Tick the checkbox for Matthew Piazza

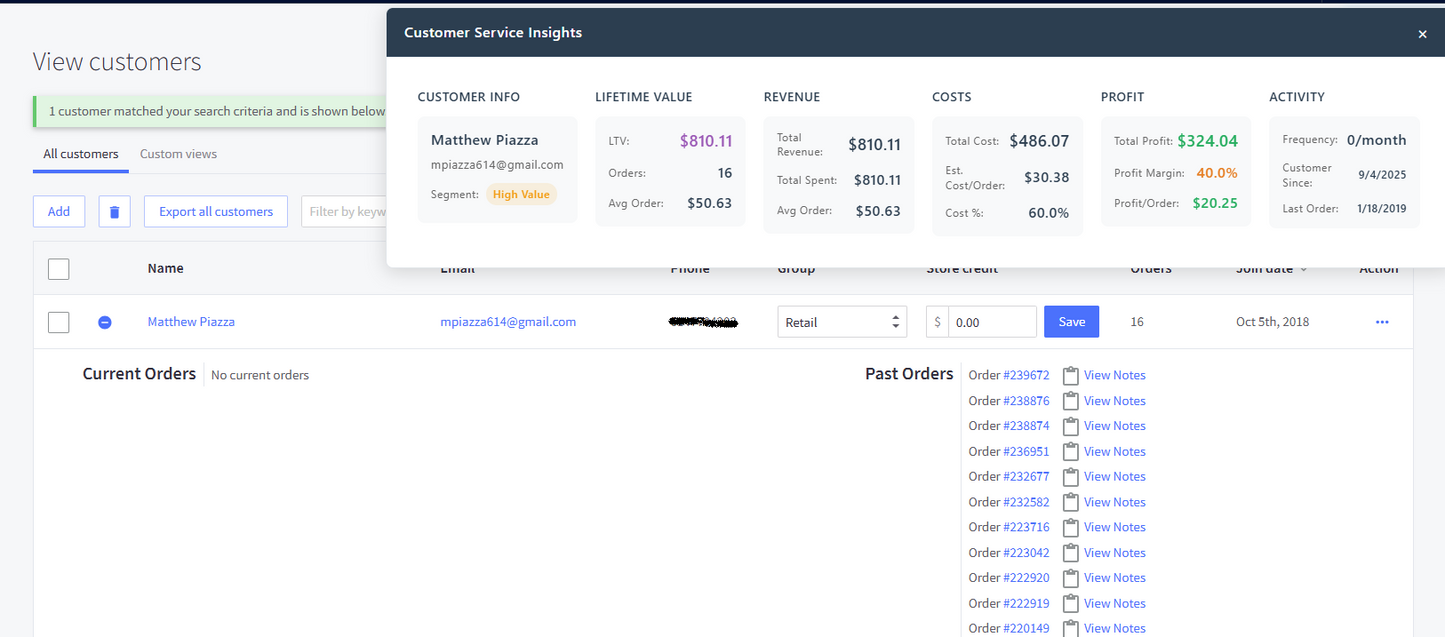59,322
